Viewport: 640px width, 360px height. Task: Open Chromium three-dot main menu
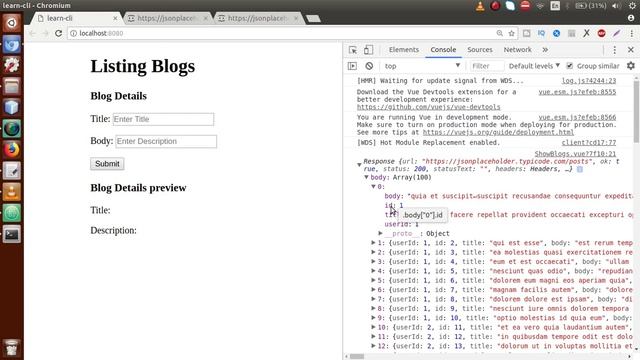click(x=632, y=33)
